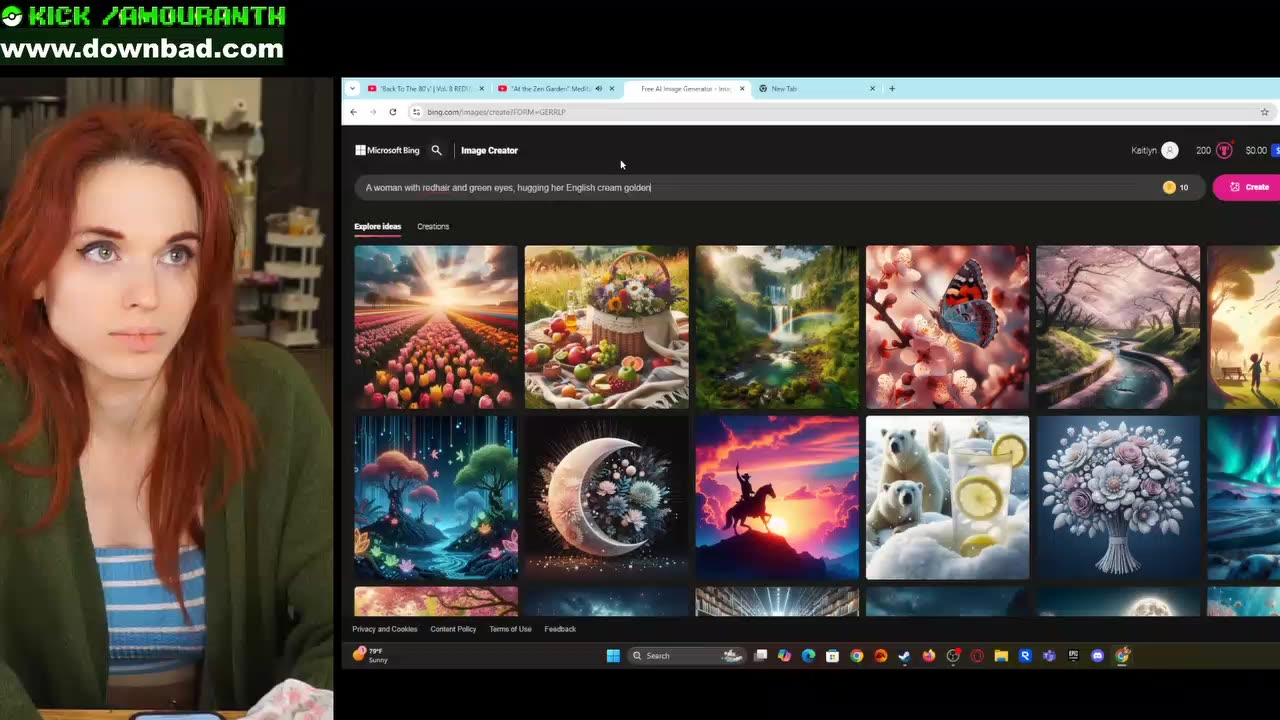The width and height of the screenshot is (1280, 720).
Task: View site information icon in address bar
Action: pyautogui.click(x=416, y=112)
